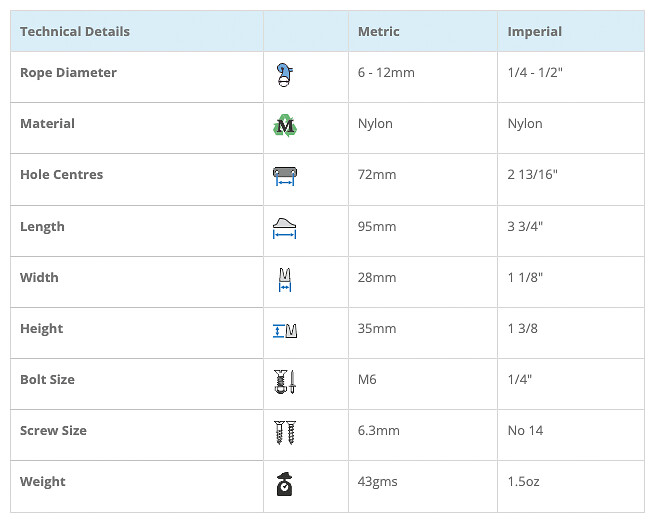
Task: Select the Metric column header
Action: click(x=378, y=31)
